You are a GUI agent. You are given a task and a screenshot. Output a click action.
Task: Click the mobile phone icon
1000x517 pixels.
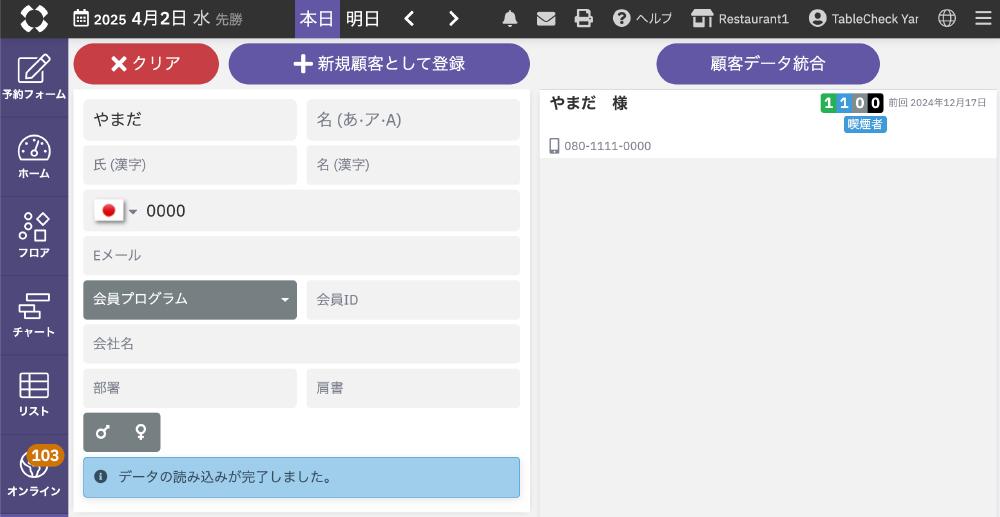pyautogui.click(x=554, y=146)
